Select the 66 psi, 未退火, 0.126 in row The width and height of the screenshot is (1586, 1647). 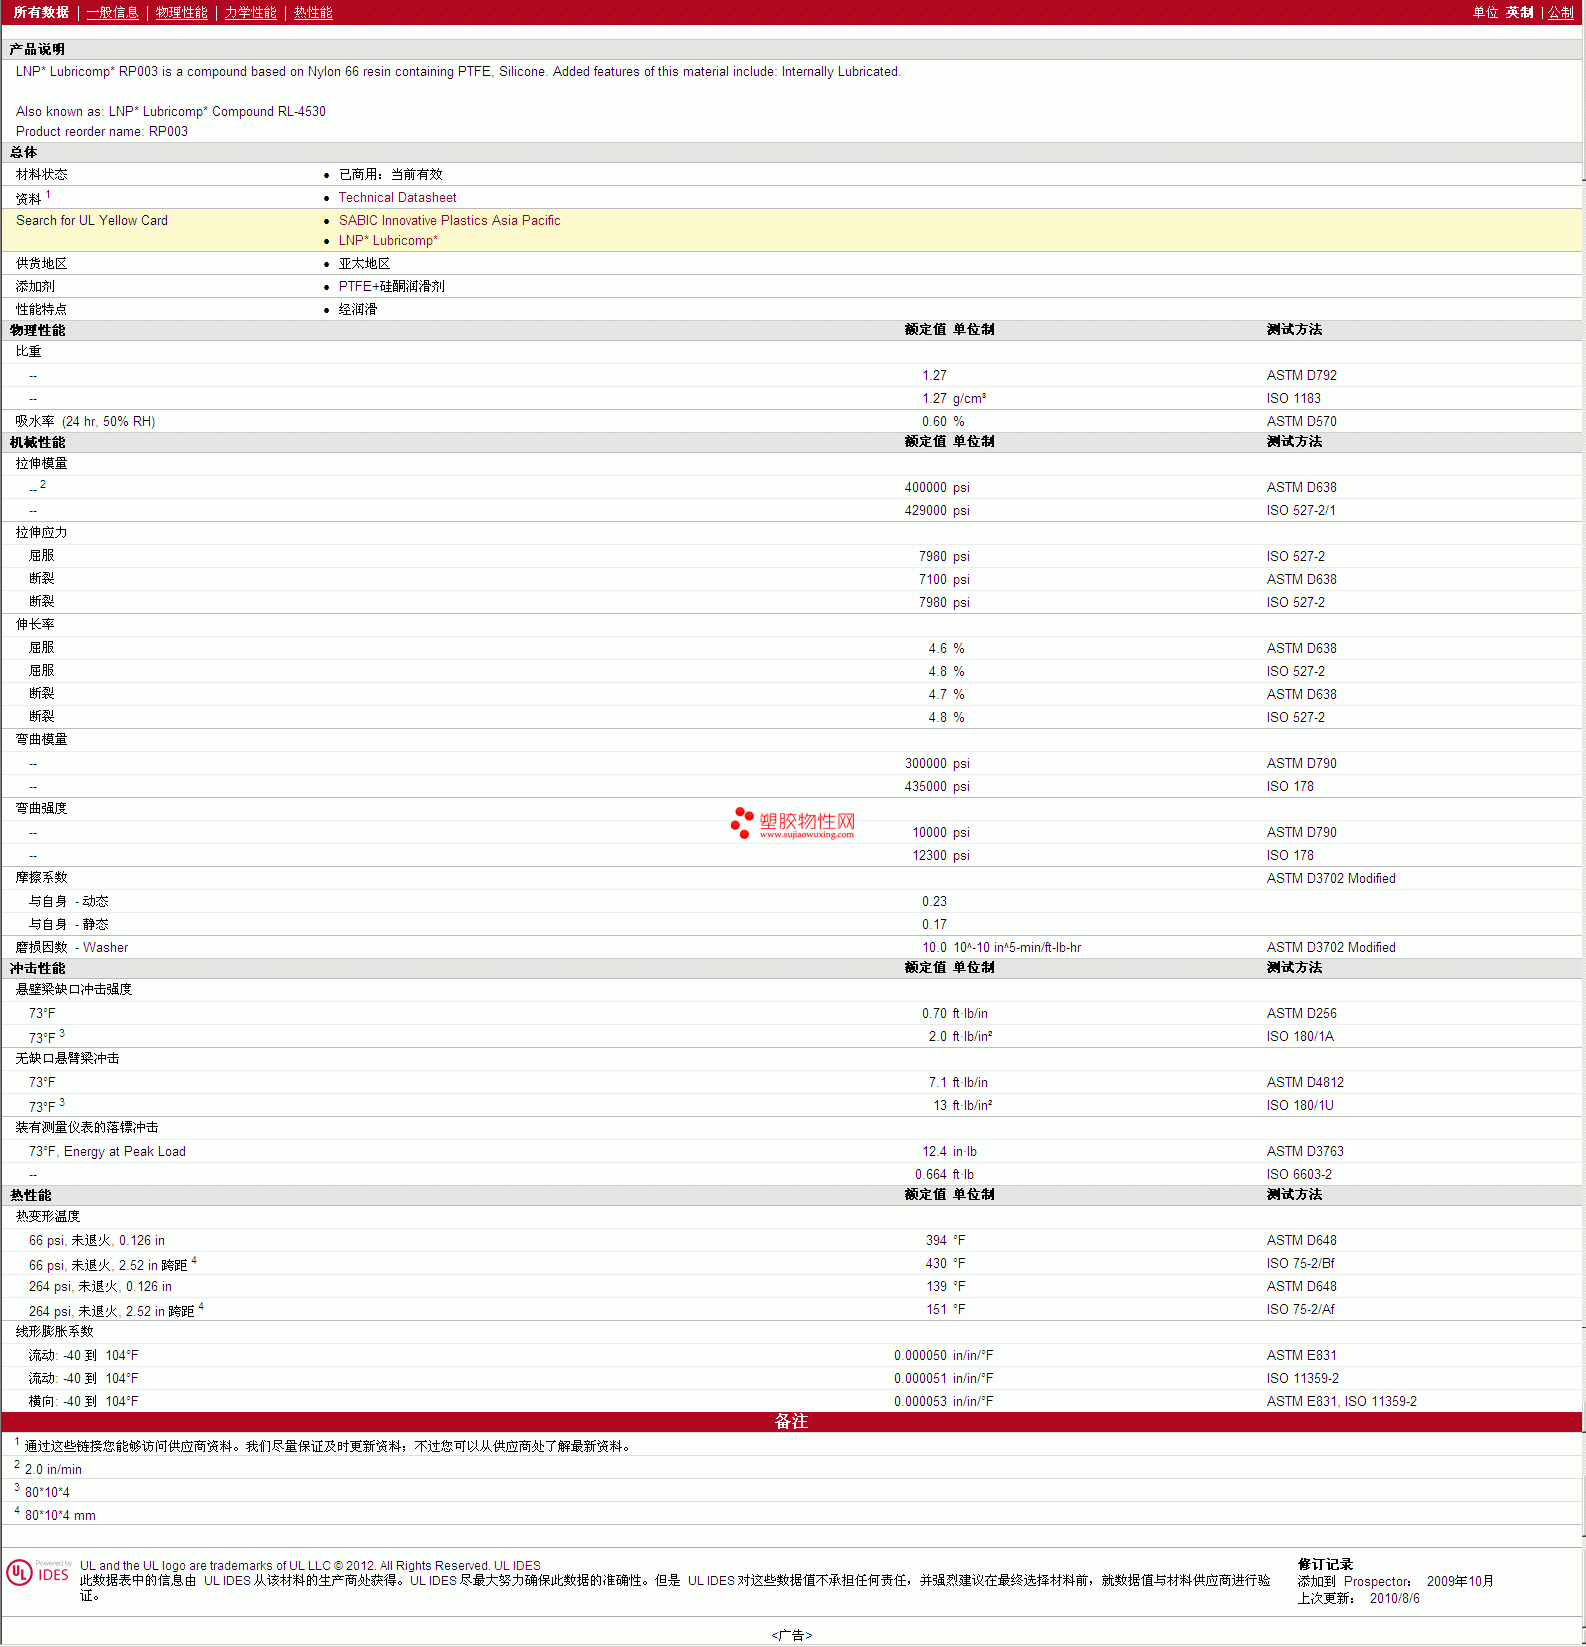coord(791,1240)
